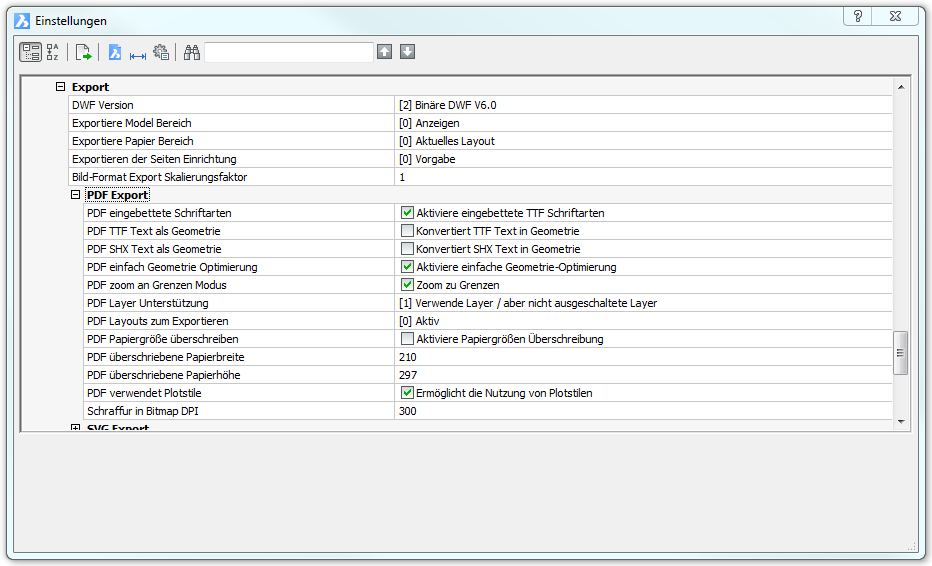This screenshot has width=932, height=566.
Task: Collapse the PDF Export group
Action: pyautogui.click(x=76, y=195)
